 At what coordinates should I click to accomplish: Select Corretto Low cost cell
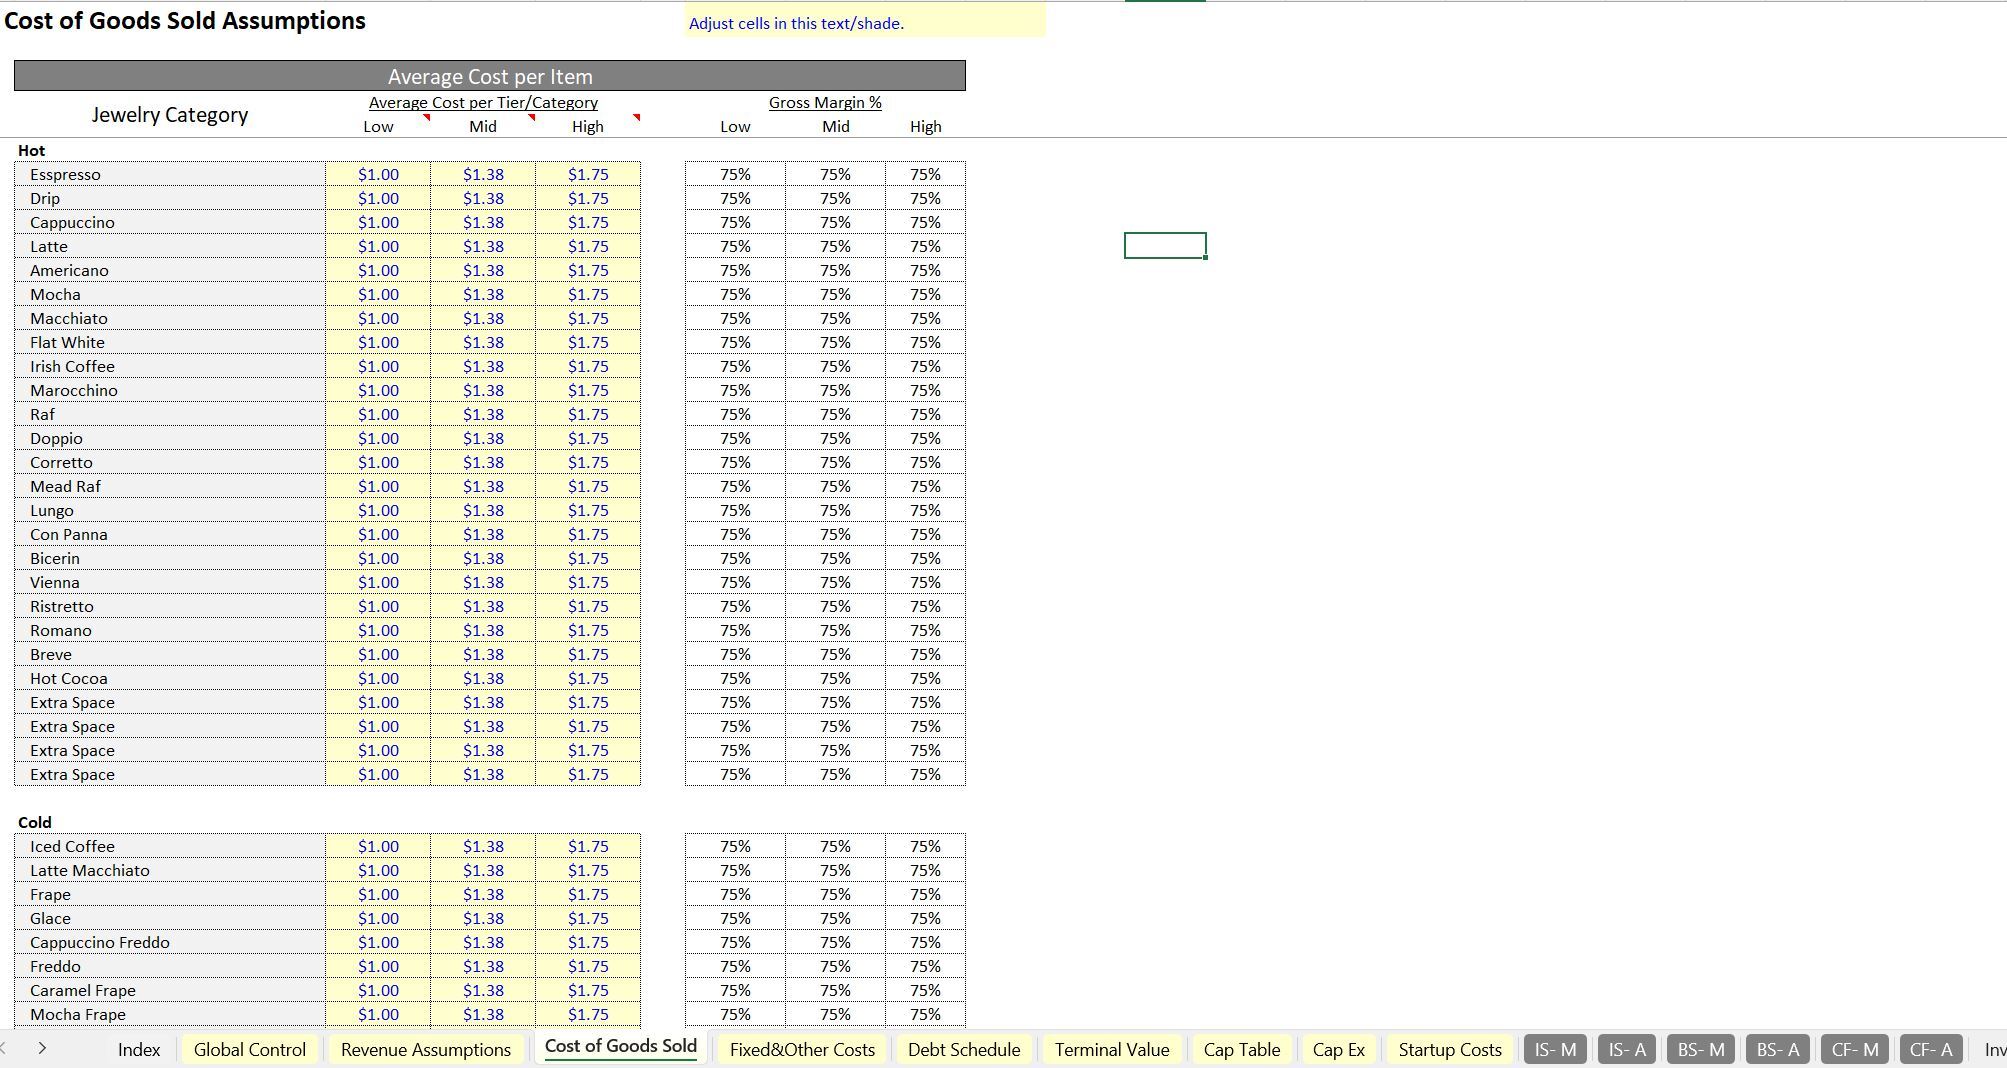pos(378,462)
